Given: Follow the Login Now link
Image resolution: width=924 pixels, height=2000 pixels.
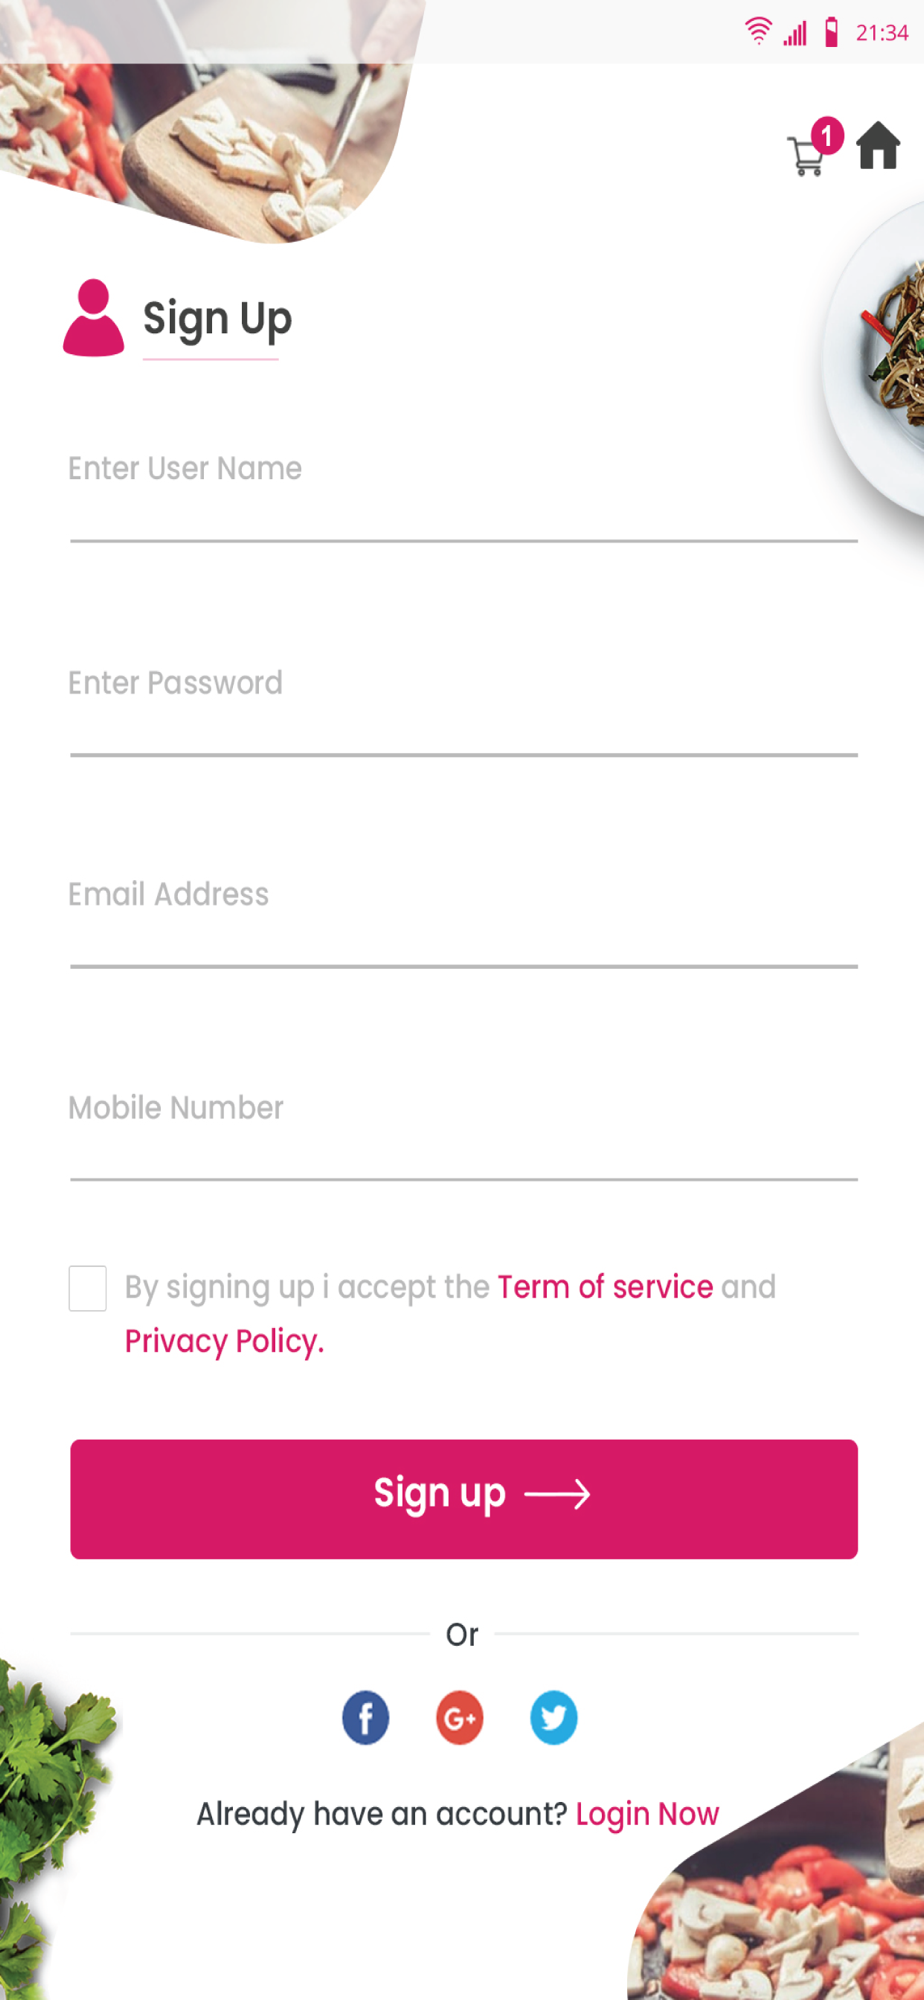Looking at the screenshot, I should click(647, 1814).
